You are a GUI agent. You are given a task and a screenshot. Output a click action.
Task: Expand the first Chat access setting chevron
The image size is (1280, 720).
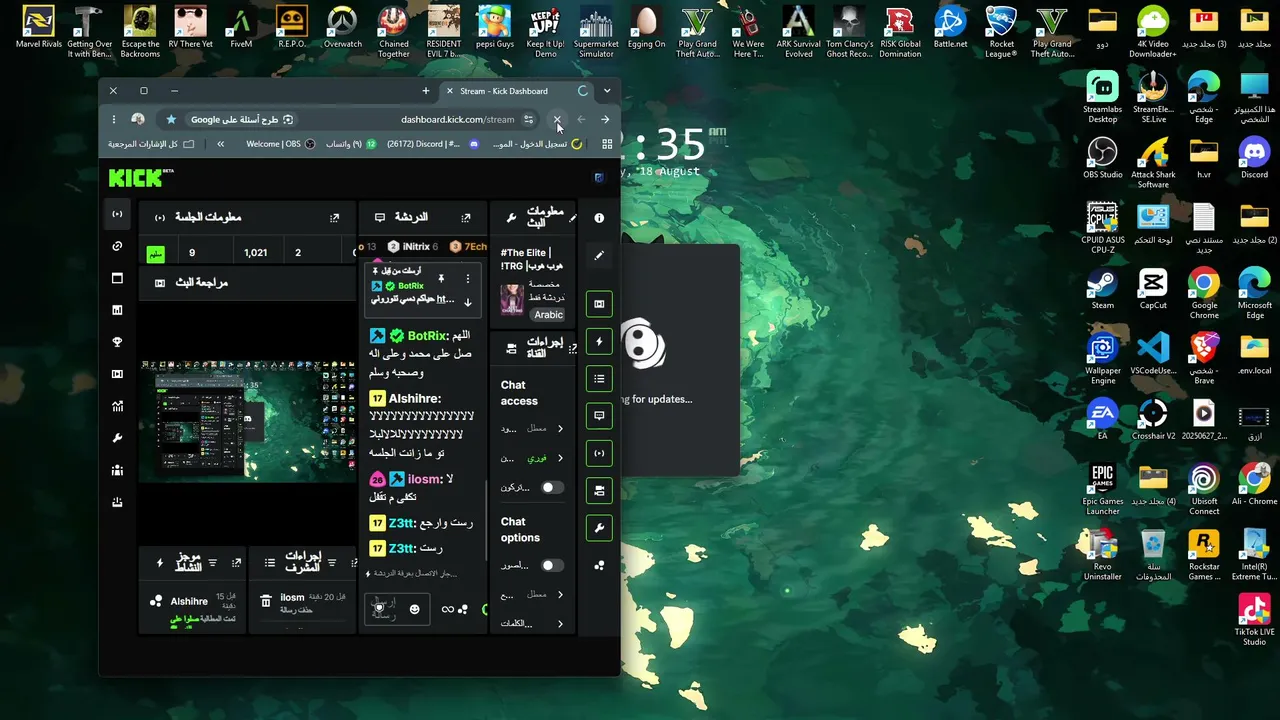560,429
